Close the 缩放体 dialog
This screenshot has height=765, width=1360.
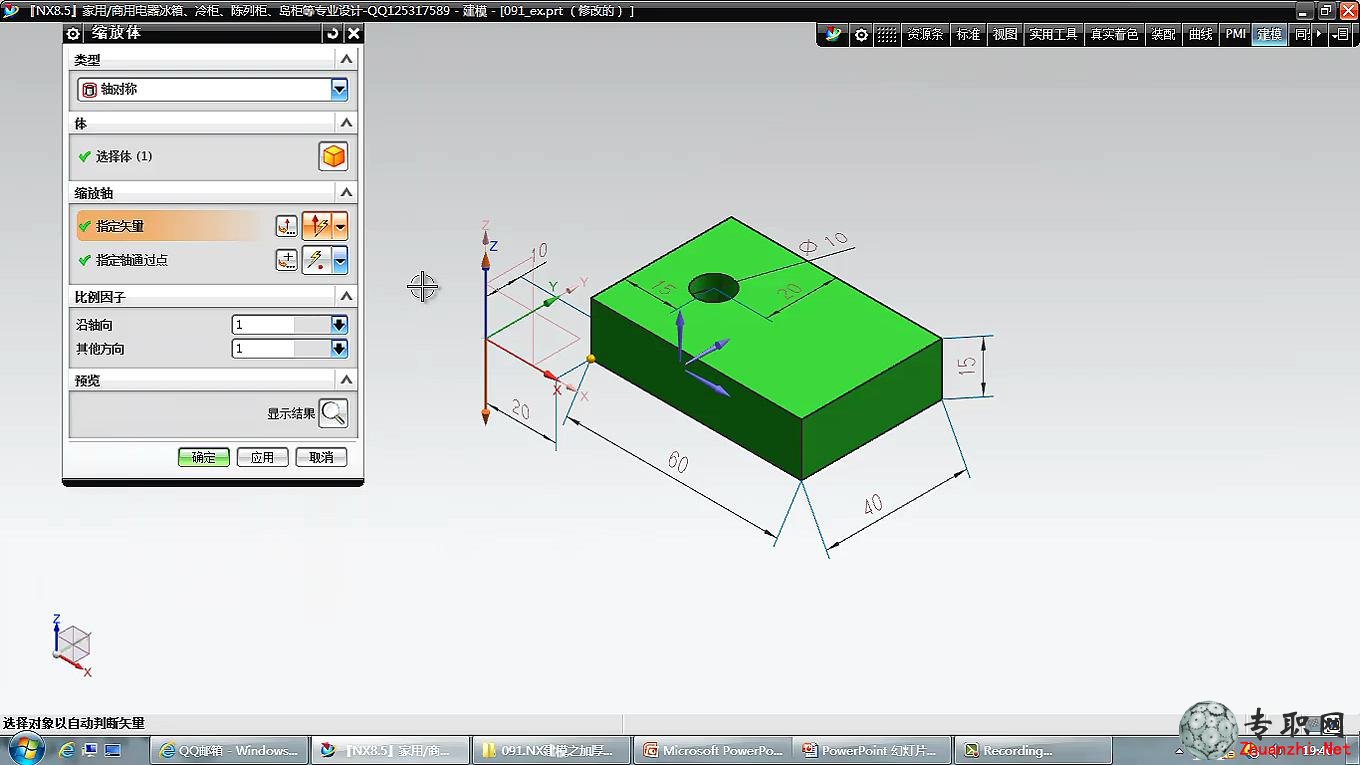353,33
